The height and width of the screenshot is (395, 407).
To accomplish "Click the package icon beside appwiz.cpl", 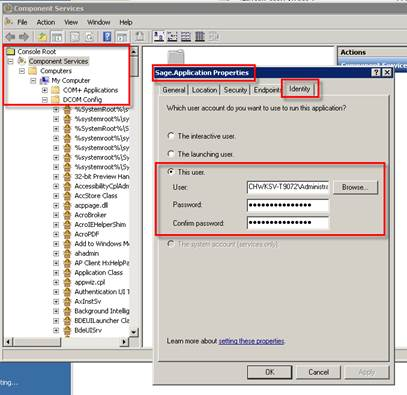I will (67, 282).
